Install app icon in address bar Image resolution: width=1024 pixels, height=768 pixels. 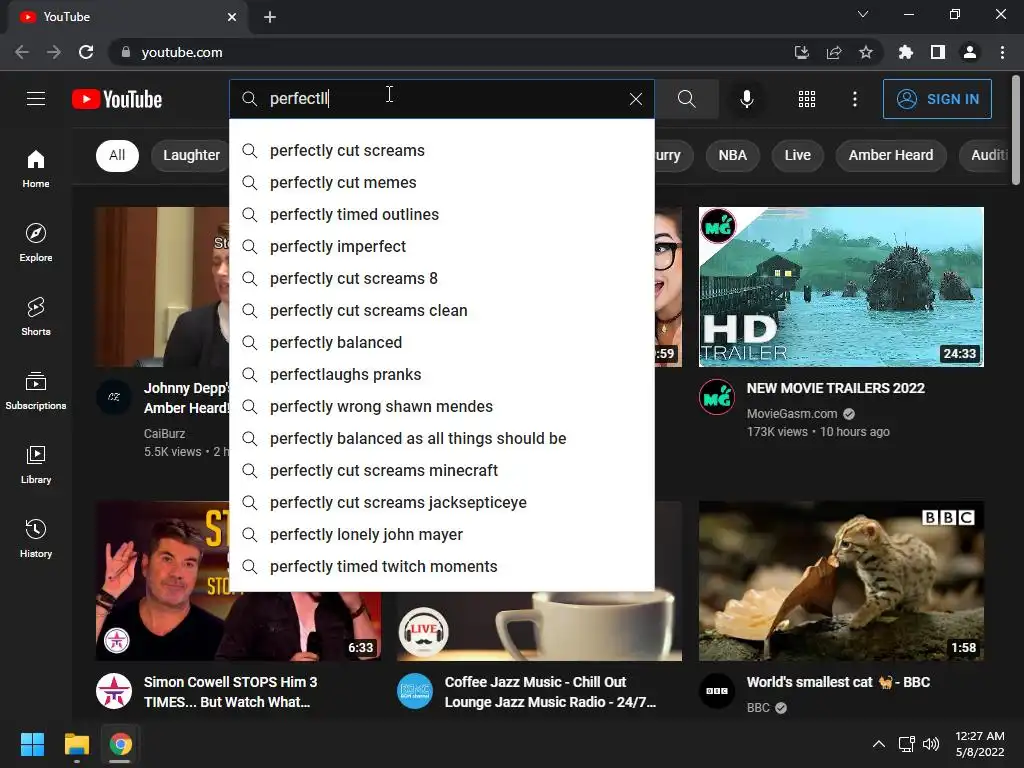pyautogui.click(x=802, y=52)
